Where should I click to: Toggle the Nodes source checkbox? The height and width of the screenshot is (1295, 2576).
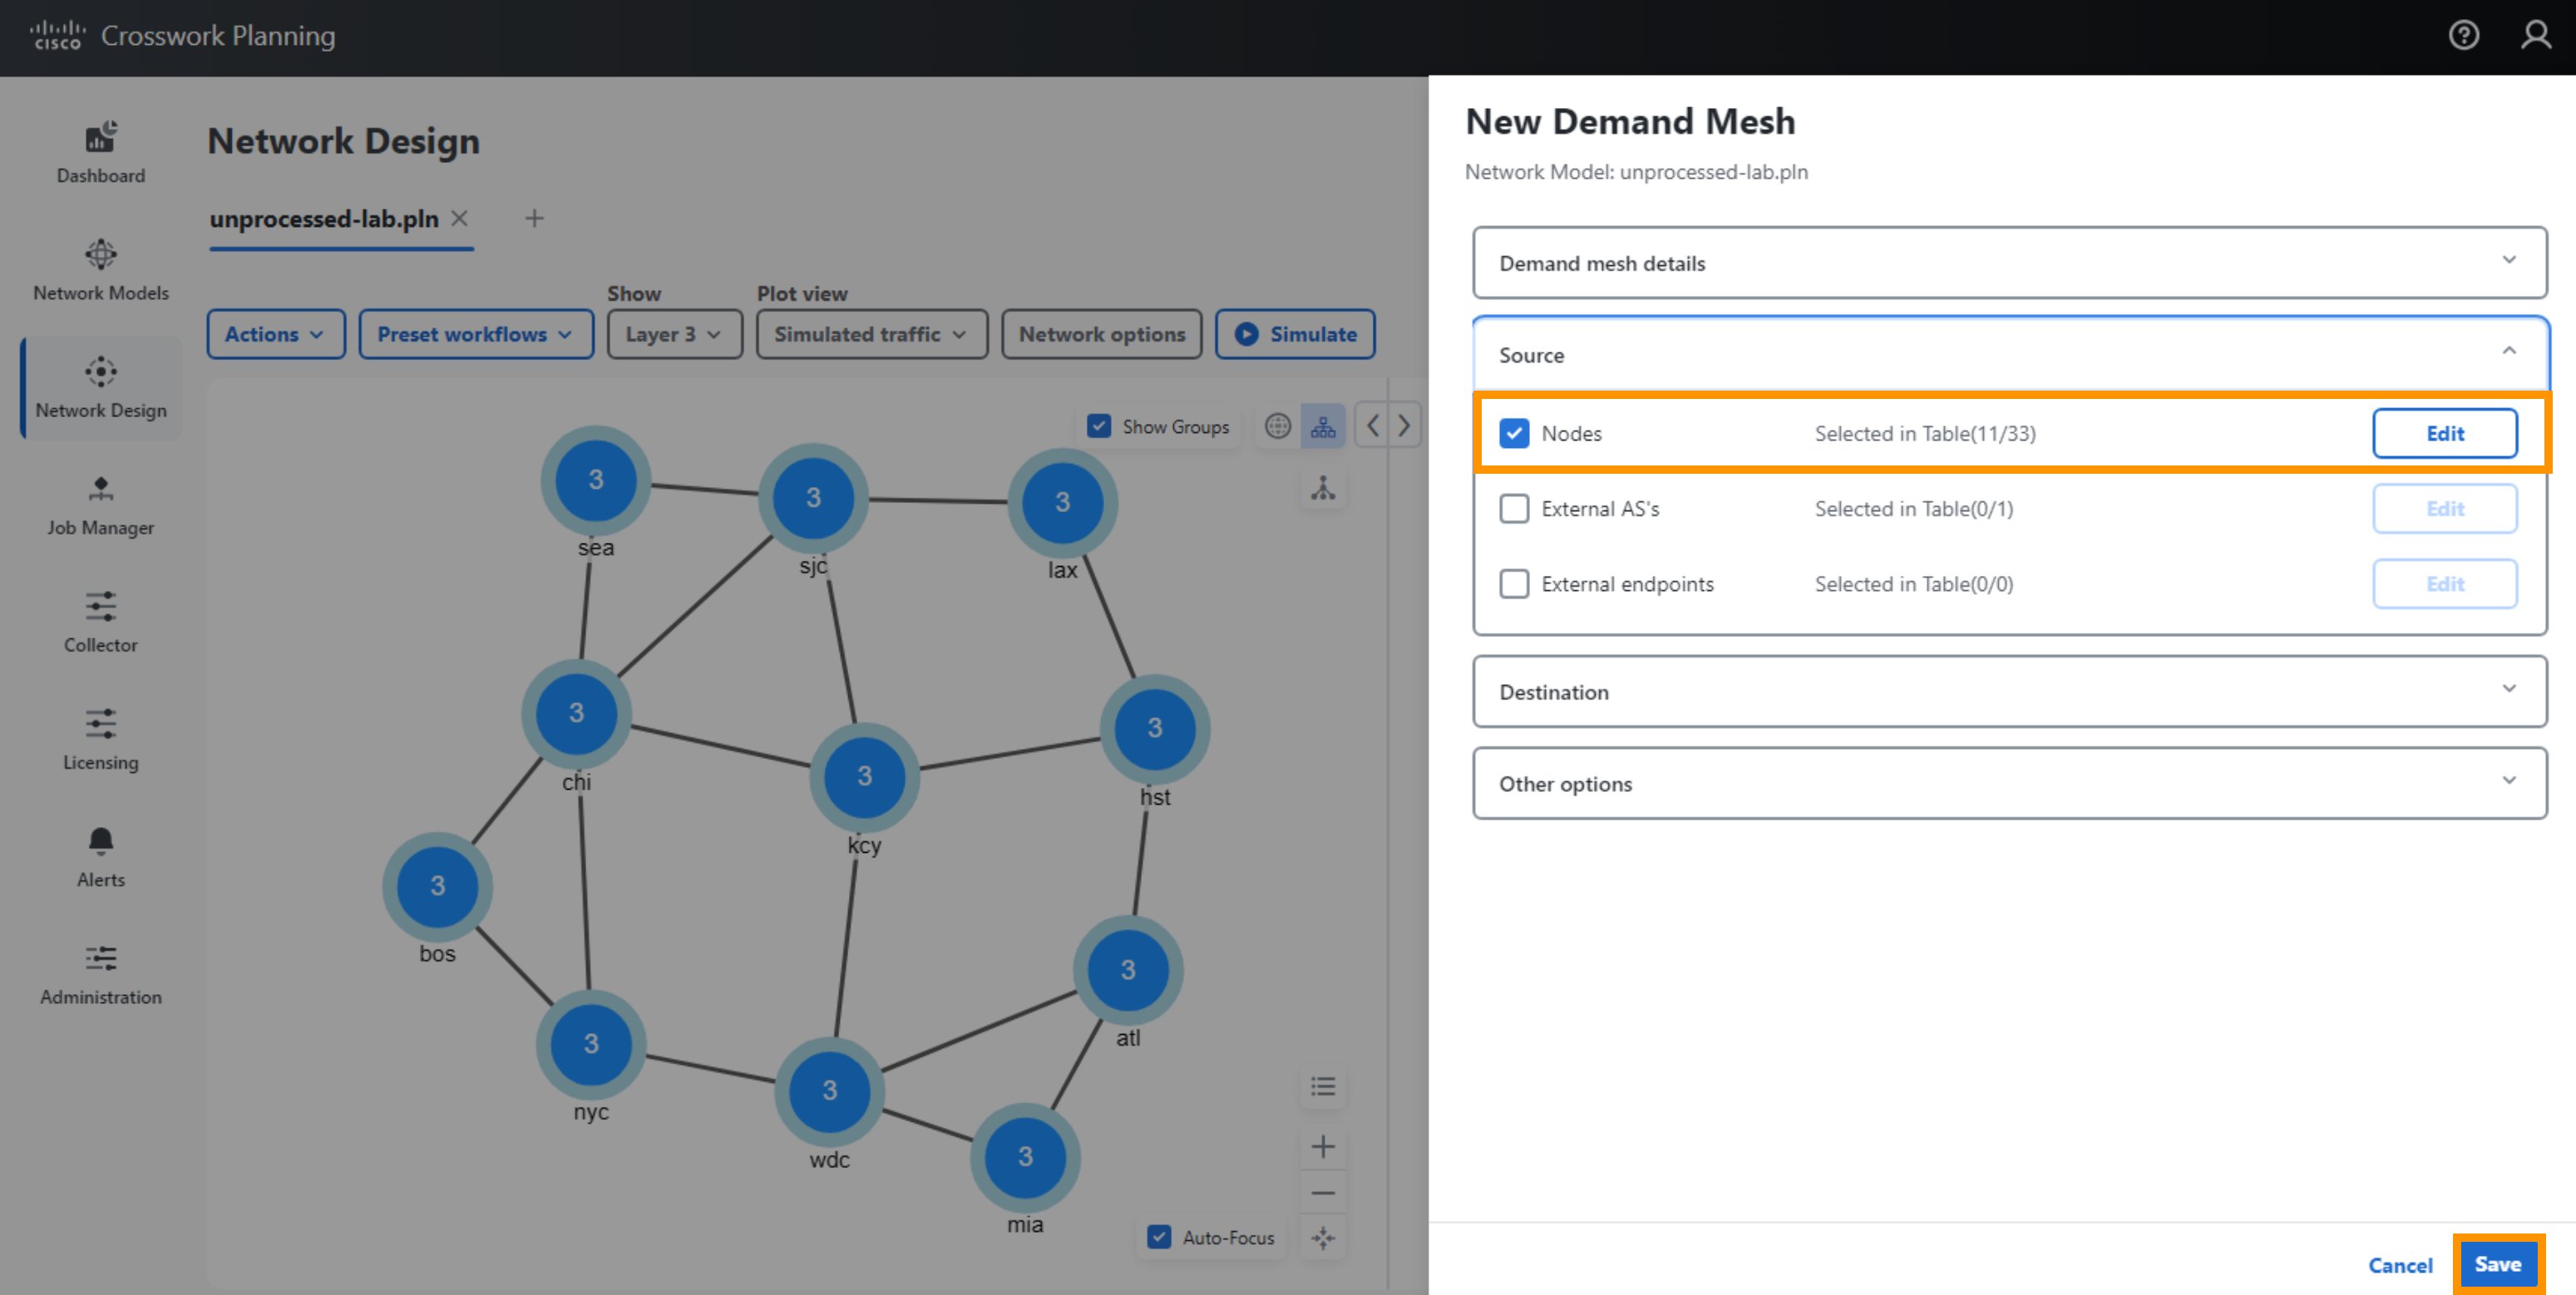coord(1515,433)
